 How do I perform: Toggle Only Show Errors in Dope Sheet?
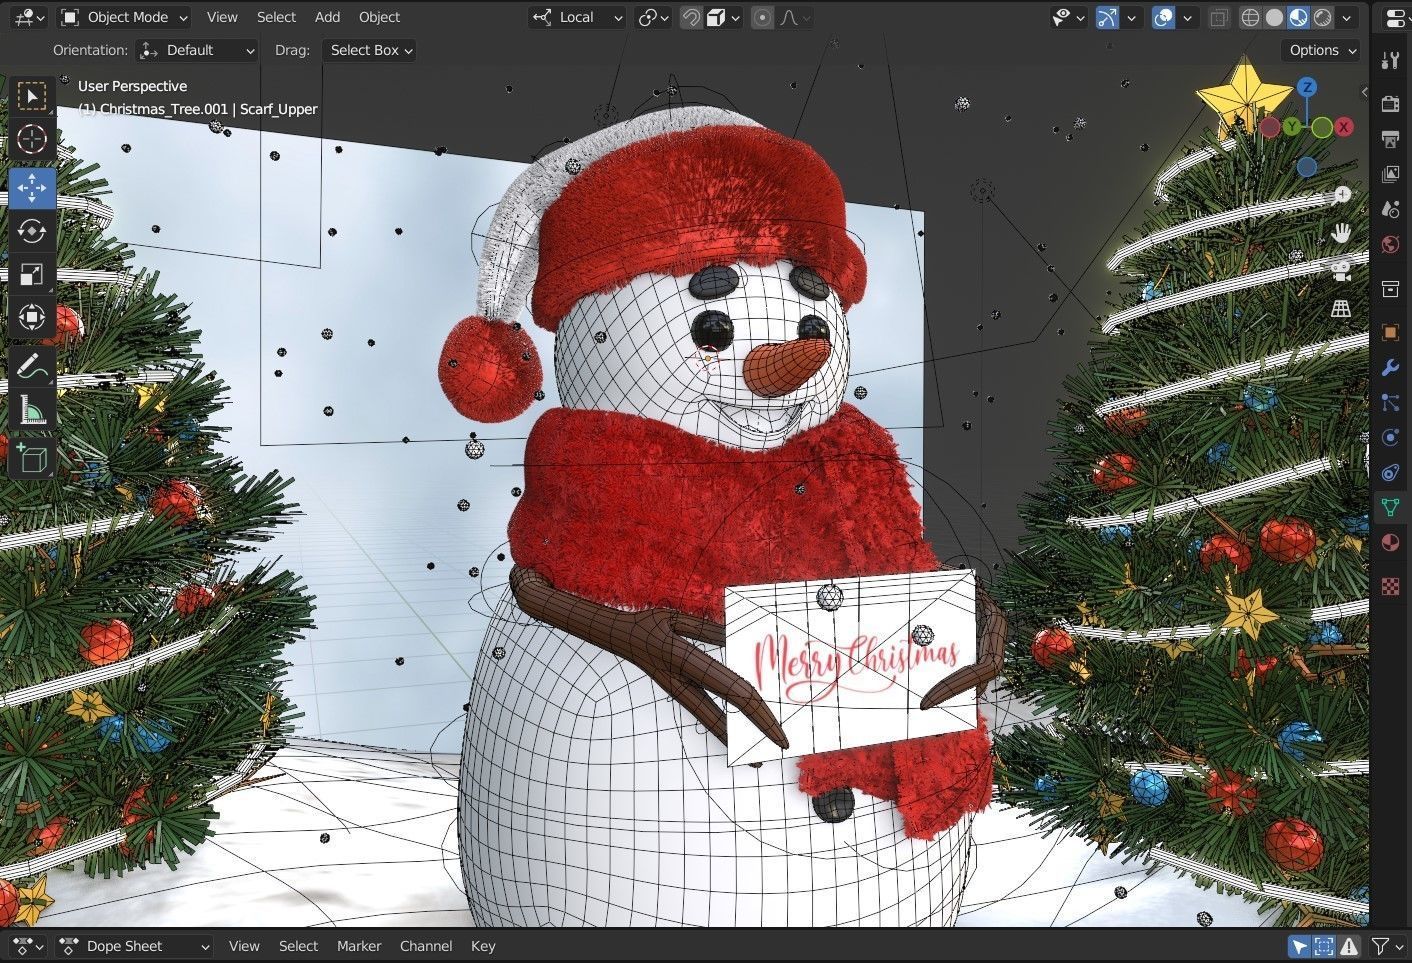pyautogui.click(x=1349, y=946)
